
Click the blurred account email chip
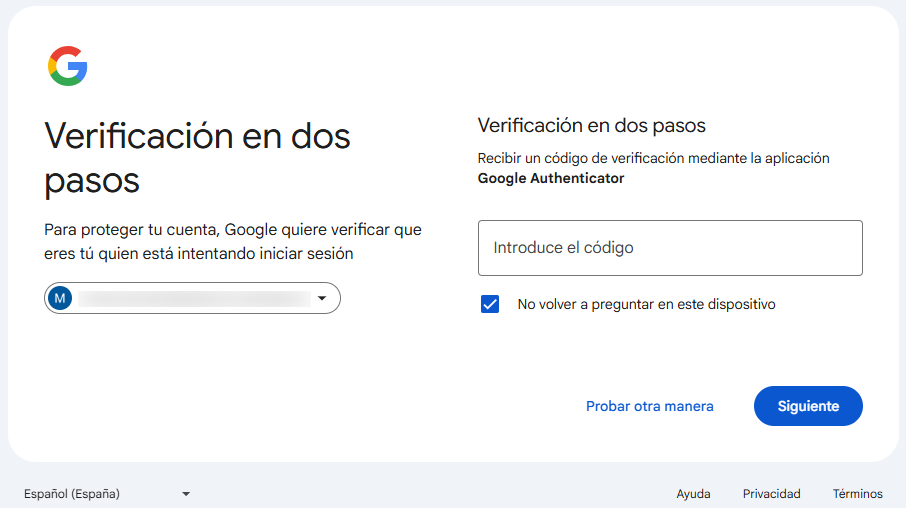coord(192,298)
